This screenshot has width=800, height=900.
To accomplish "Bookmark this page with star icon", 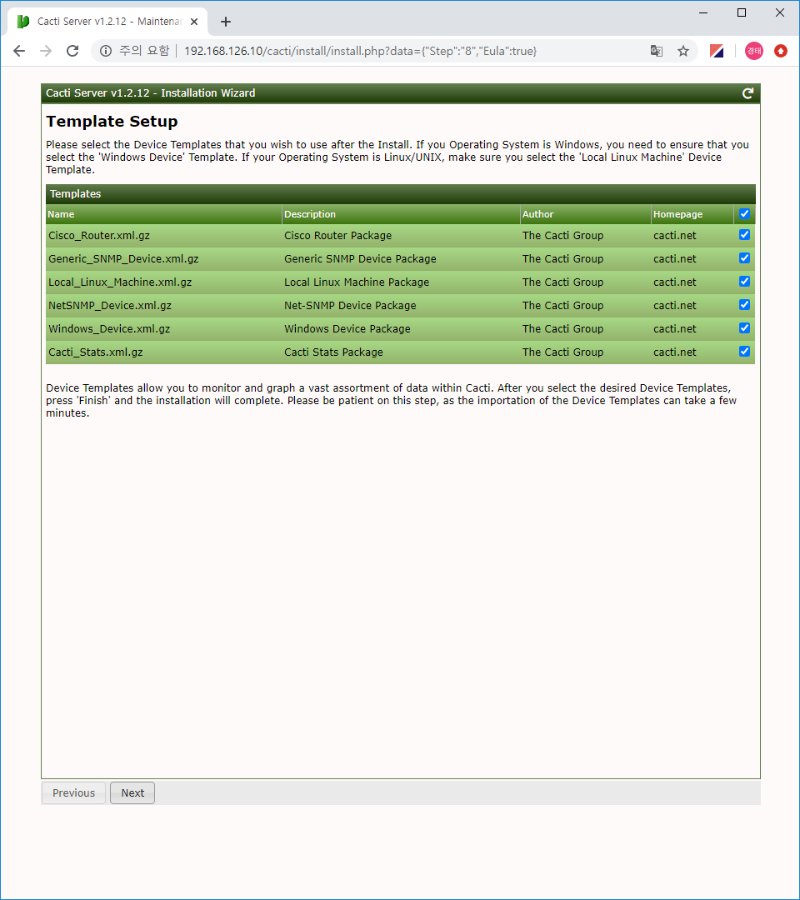I will click(683, 51).
